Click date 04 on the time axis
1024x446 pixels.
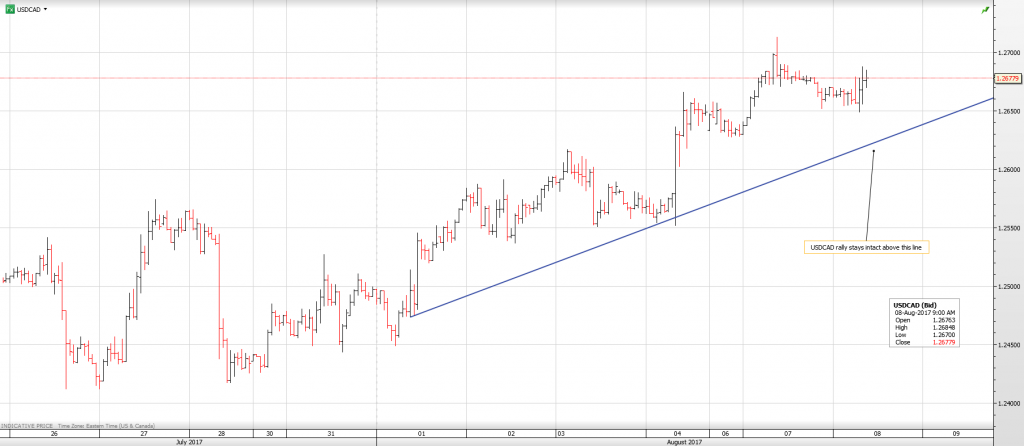[678, 433]
